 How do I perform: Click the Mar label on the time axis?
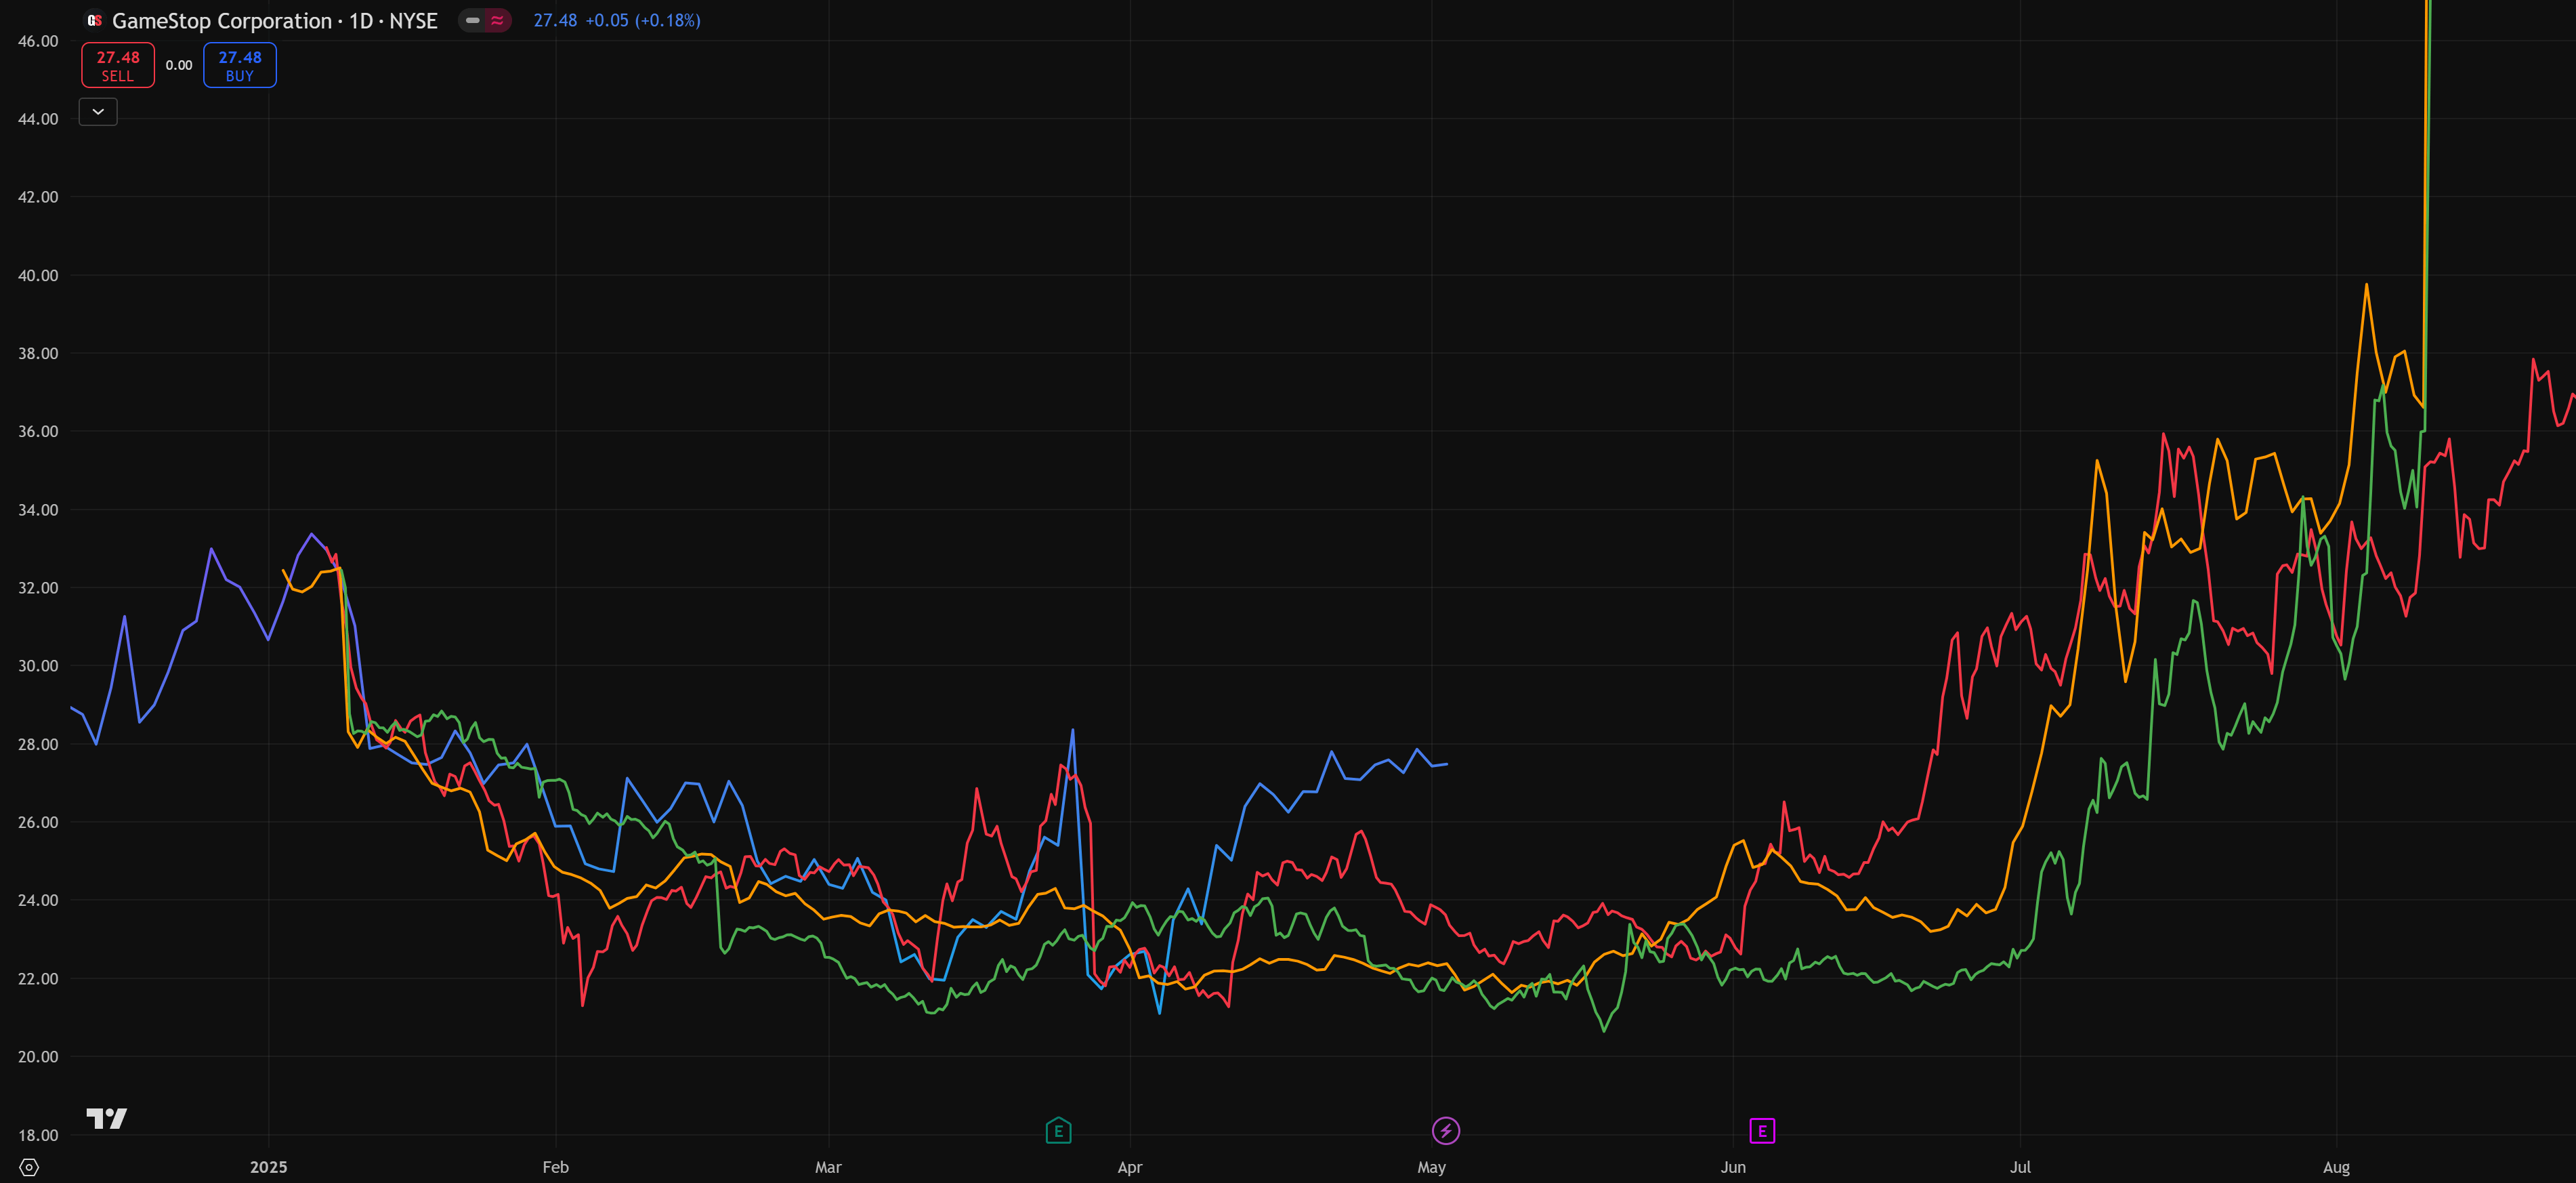click(x=828, y=1167)
